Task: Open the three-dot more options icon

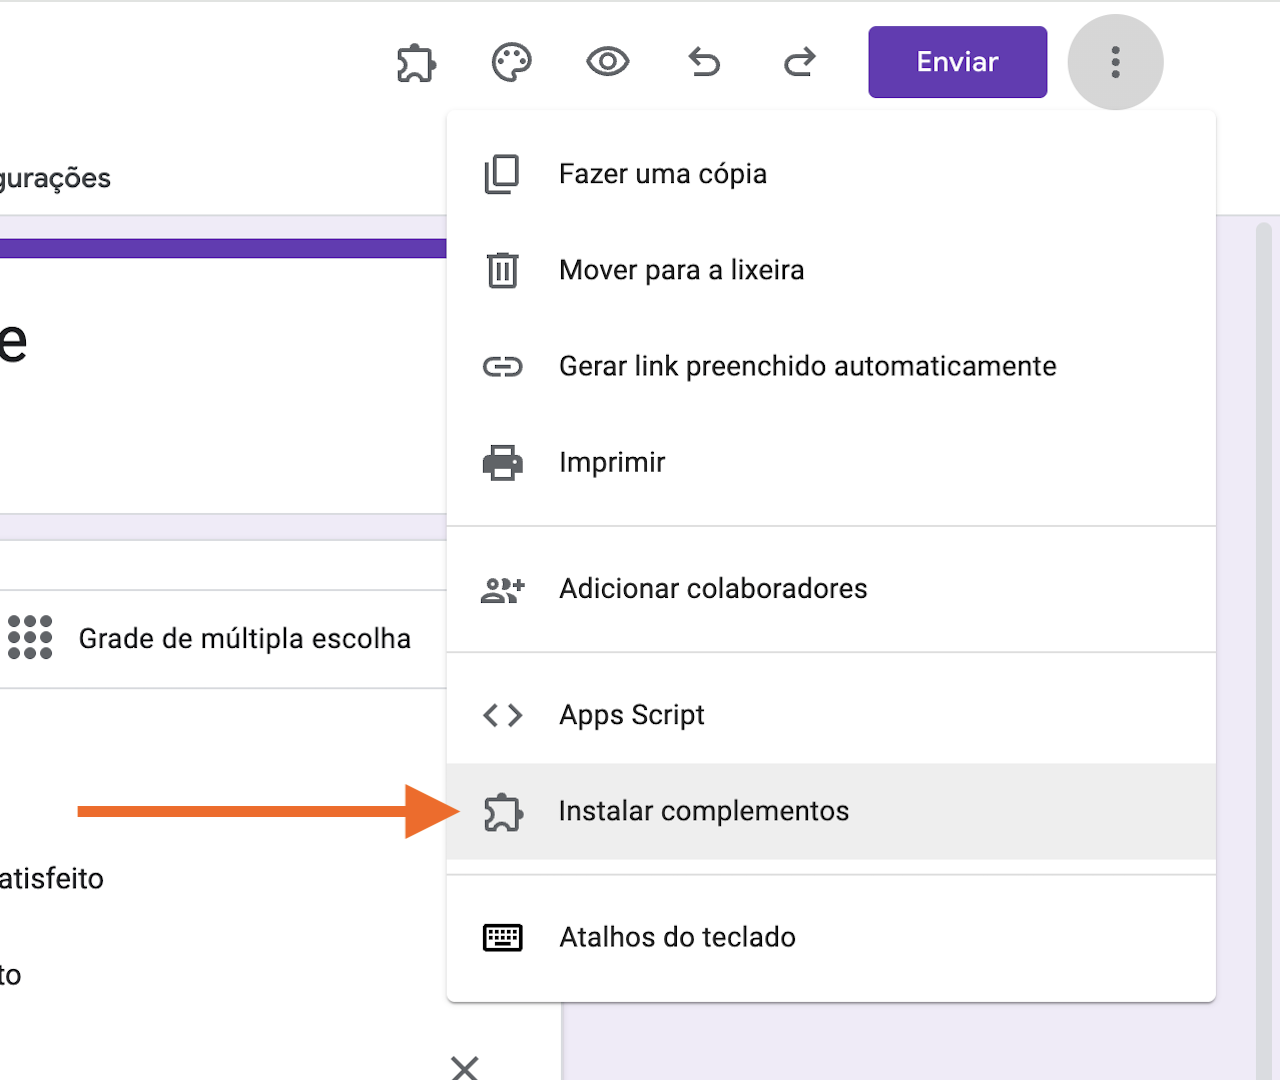Action: click(x=1115, y=62)
